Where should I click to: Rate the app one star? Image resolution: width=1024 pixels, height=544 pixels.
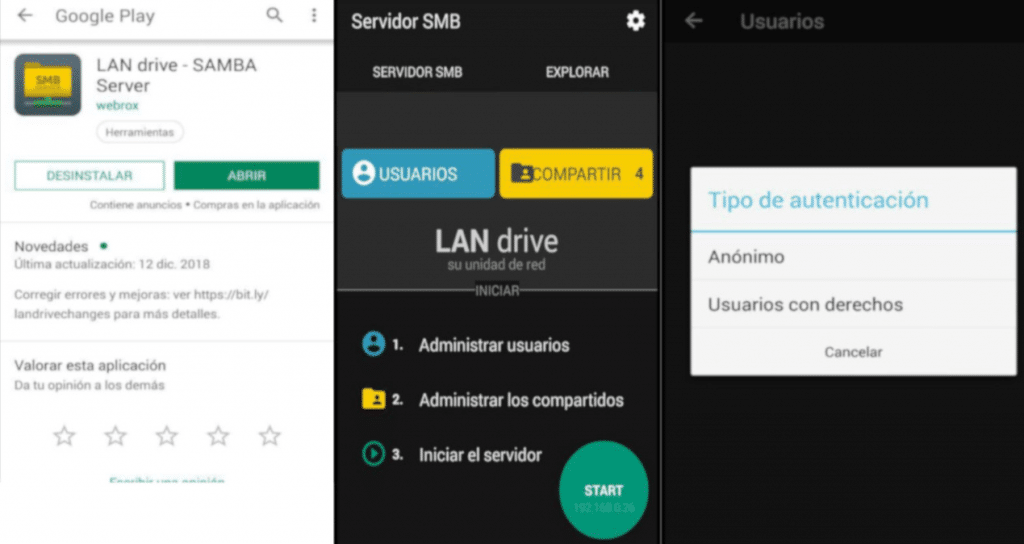[x=64, y=436]
